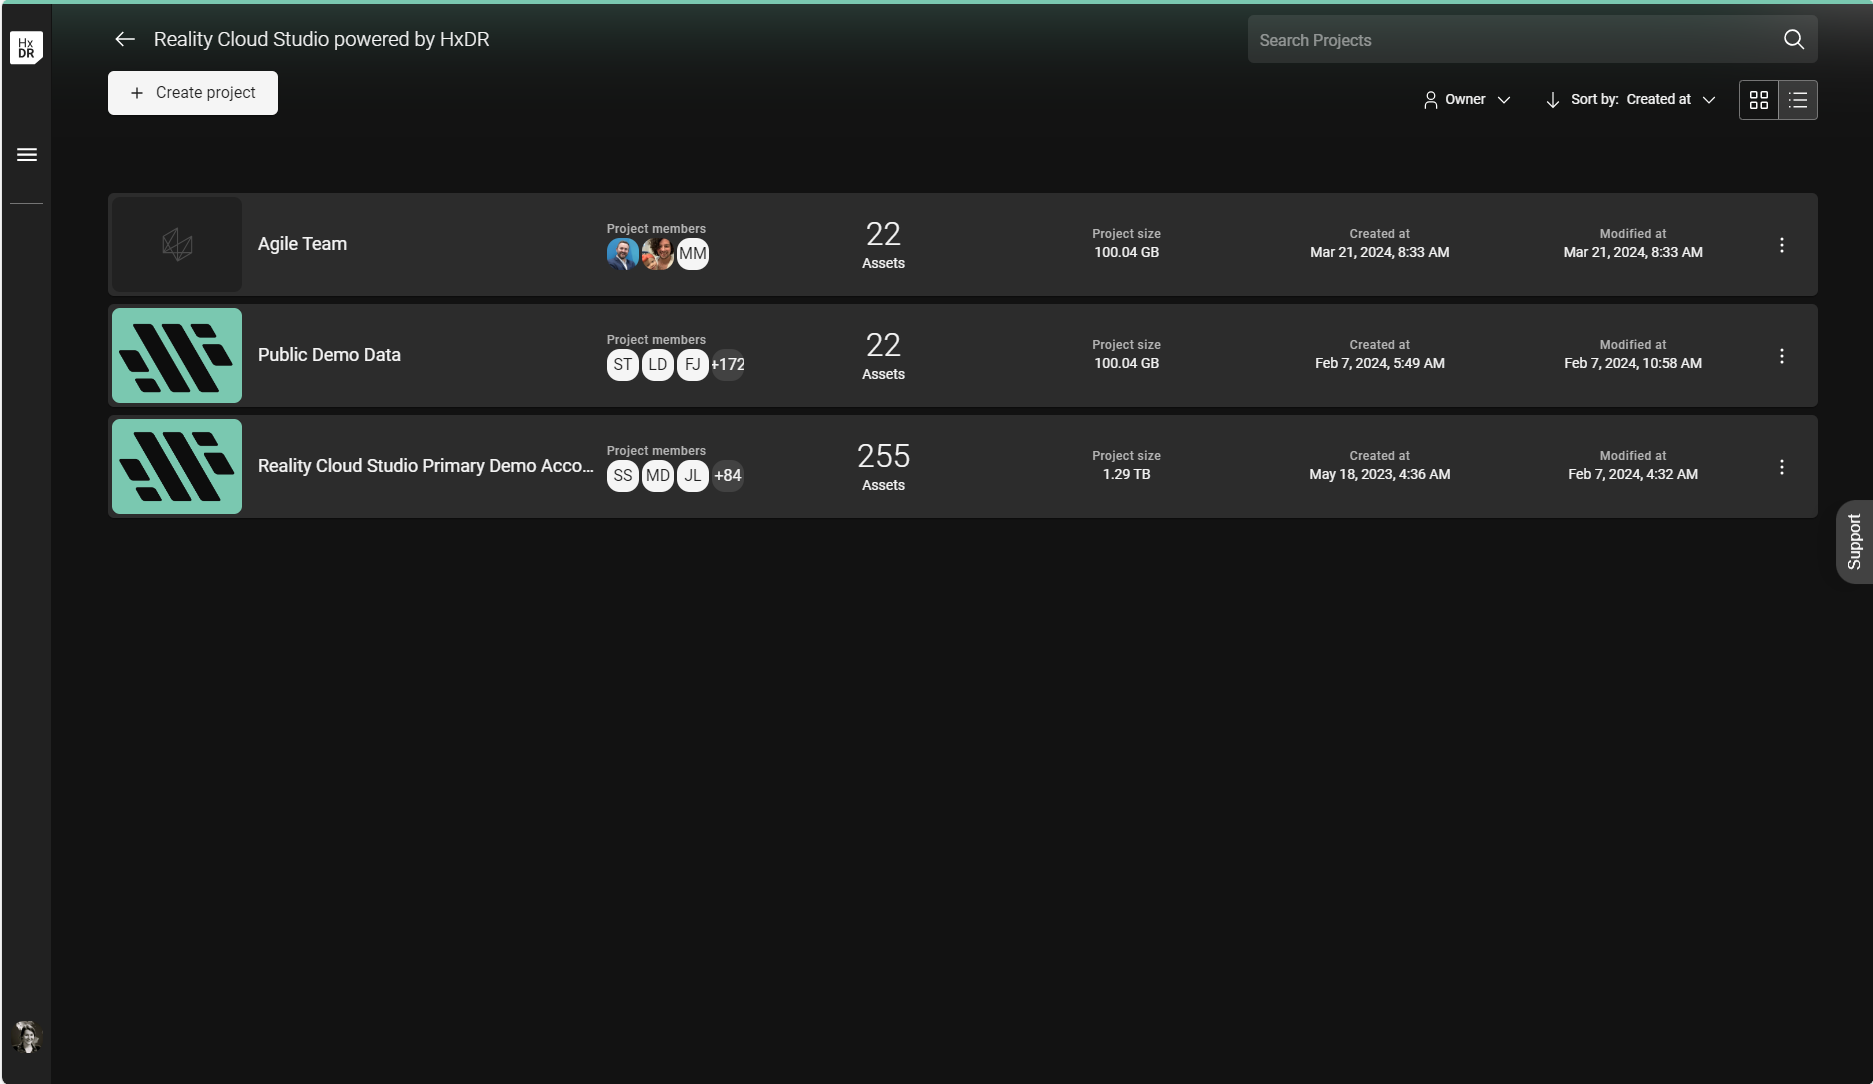The width and height of the screenshot is (1873, 1084).
Task: Click the MM member avatar in Agile Team
Action: pyautogui.click(x=692, y=254)
